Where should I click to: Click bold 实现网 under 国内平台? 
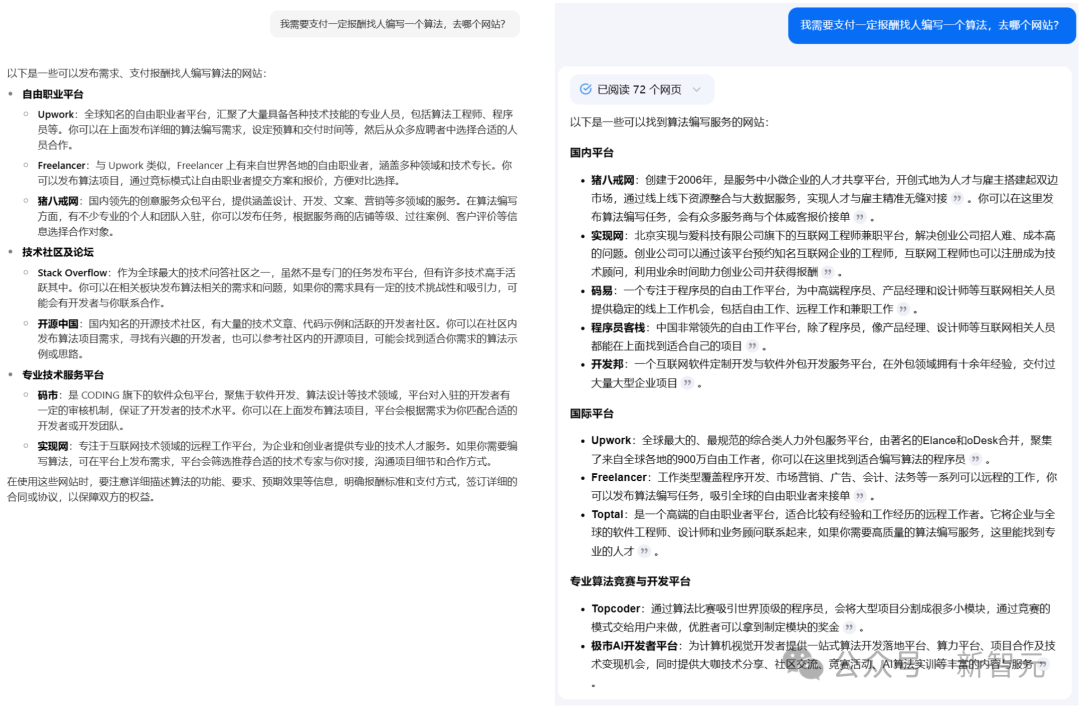[x=607, y=236]
